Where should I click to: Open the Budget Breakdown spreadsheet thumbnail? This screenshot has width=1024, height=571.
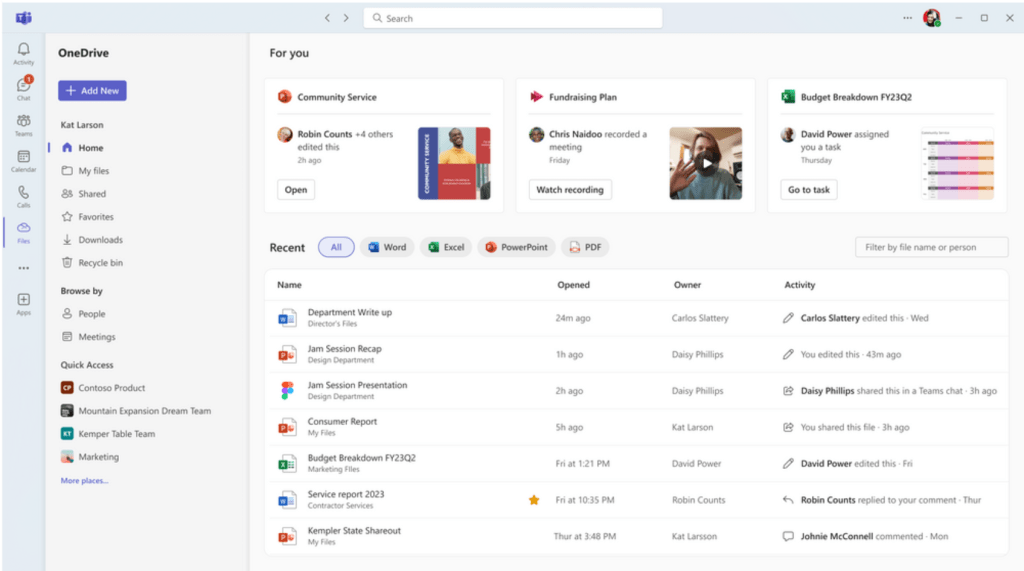tap(957, 163)
